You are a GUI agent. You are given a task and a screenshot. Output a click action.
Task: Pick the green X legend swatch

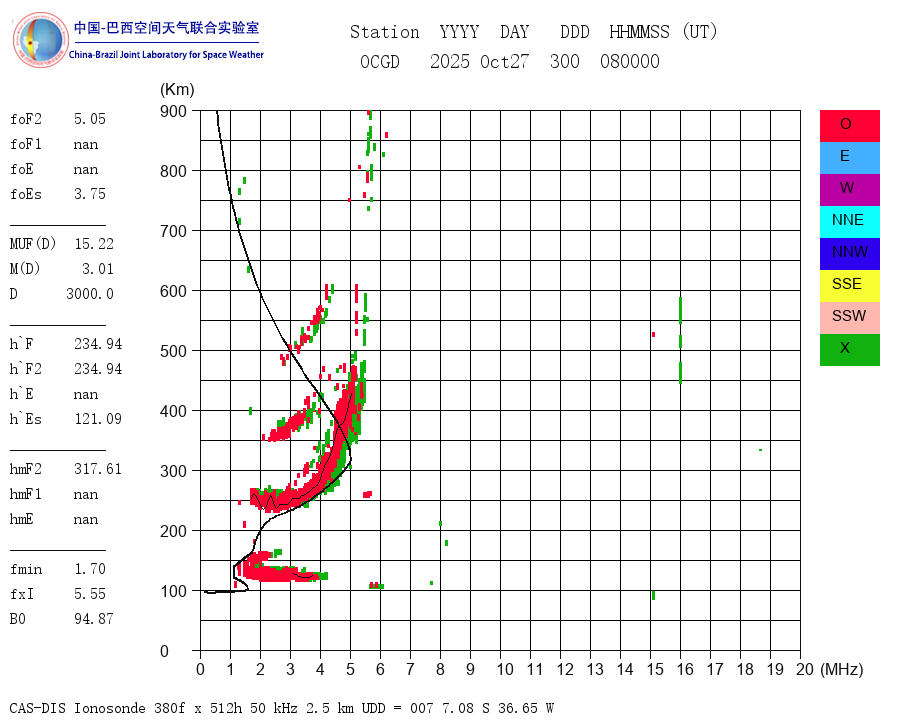849,350
